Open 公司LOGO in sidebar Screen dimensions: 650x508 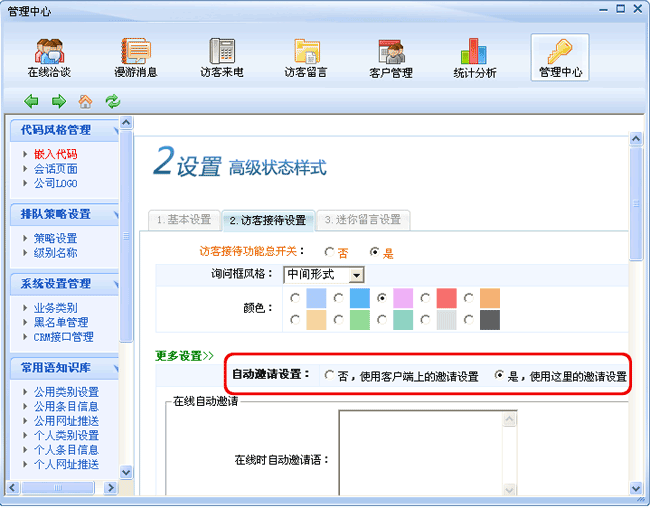point(56,183)
